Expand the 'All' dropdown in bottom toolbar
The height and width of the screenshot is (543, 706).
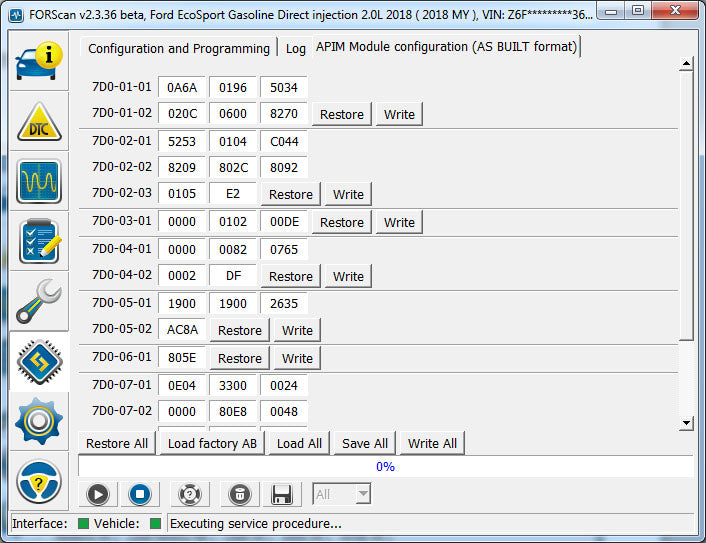[x=342, y=494]
